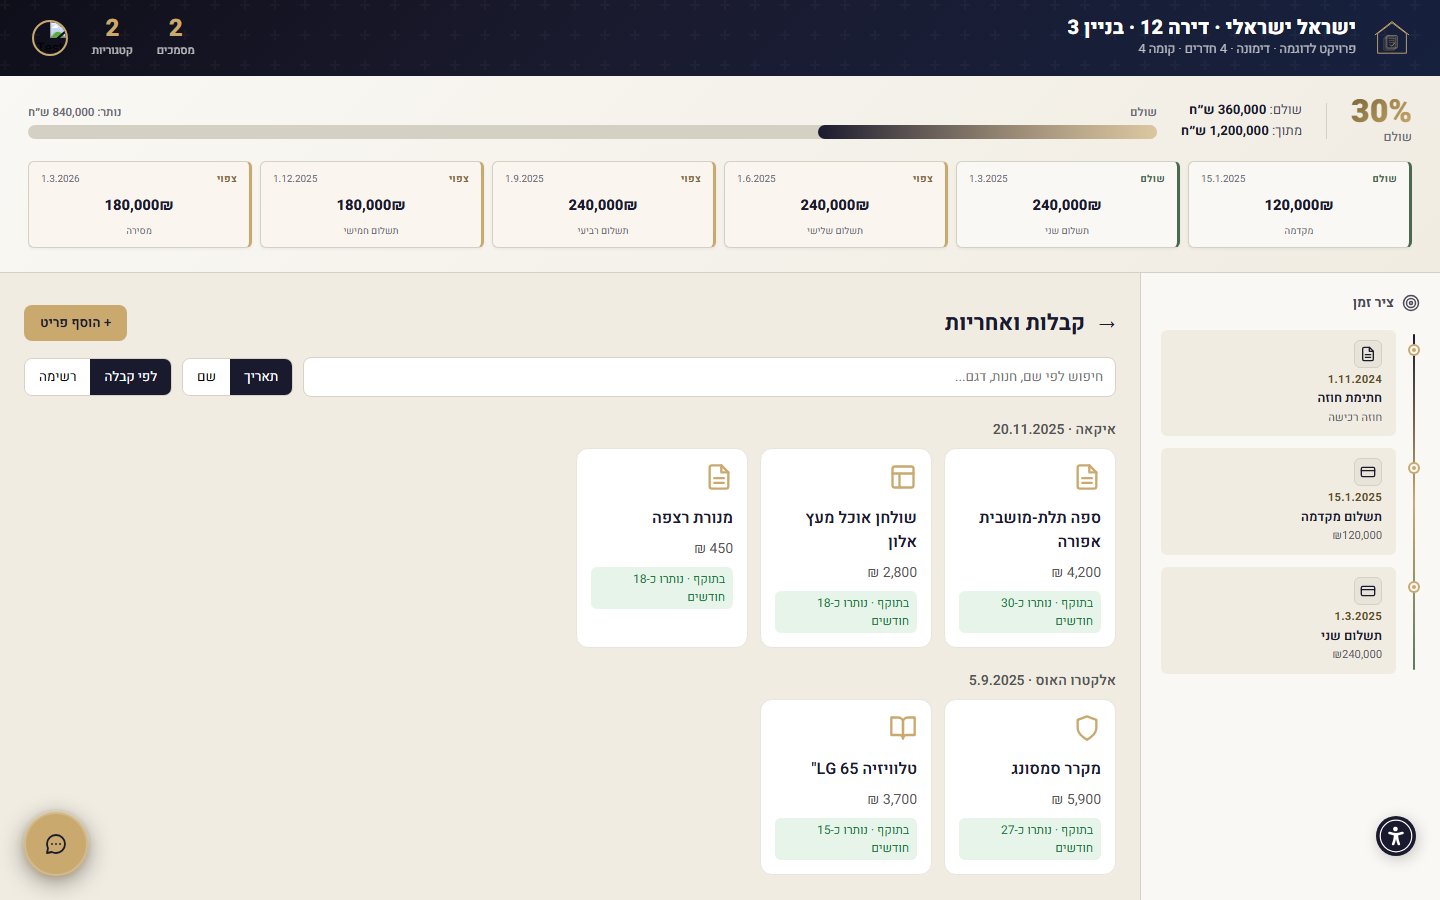Click the טלוויזיה LG 65 item title

point(864,769)
